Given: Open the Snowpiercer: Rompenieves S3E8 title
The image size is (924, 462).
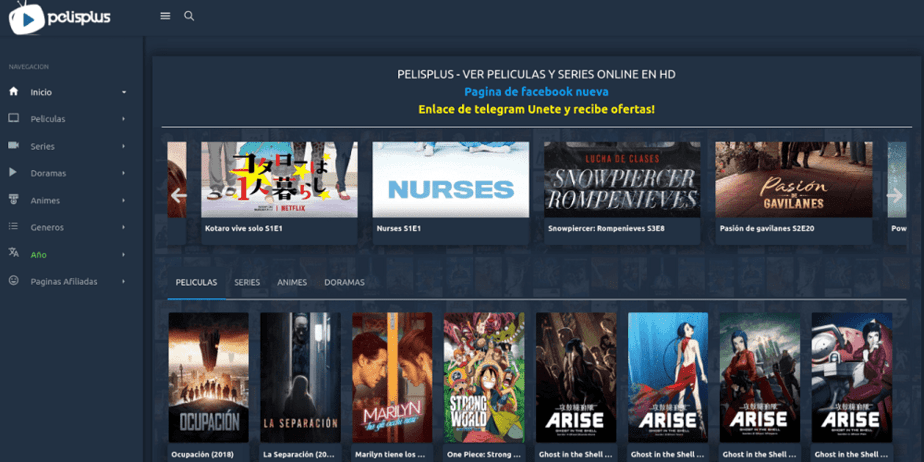Looking at the screenshot, I should tap(606, 228).
